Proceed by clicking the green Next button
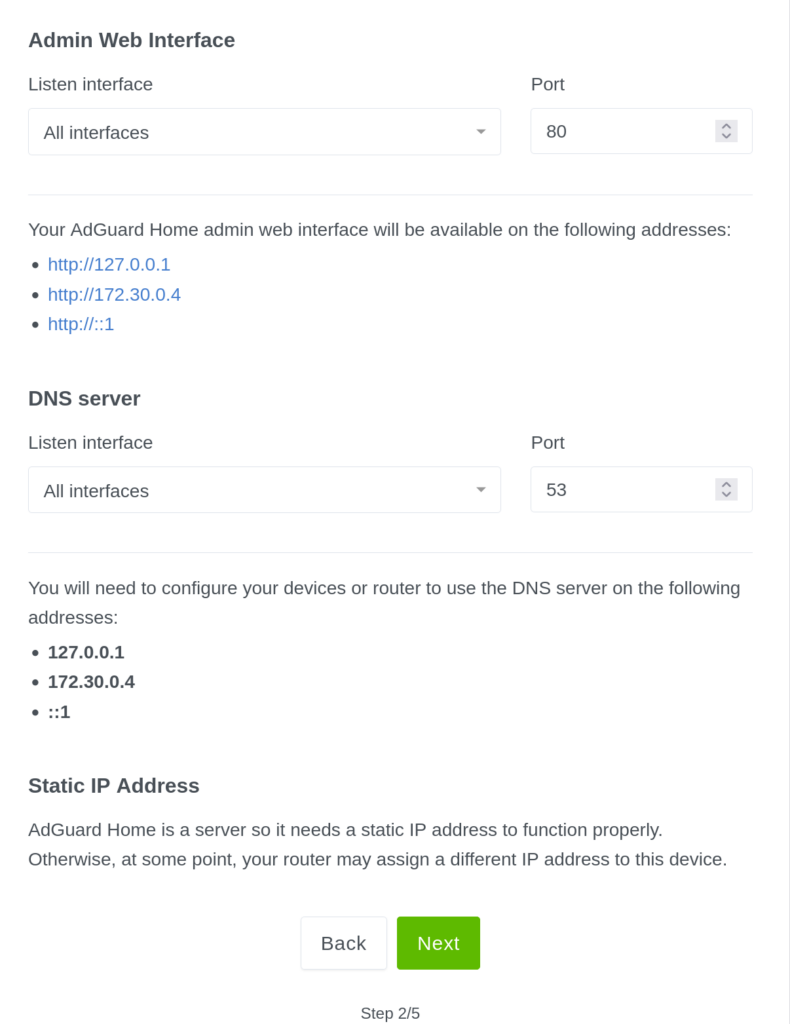The width and height of the screenshot is (790, 1024). [x=438, y=943]
